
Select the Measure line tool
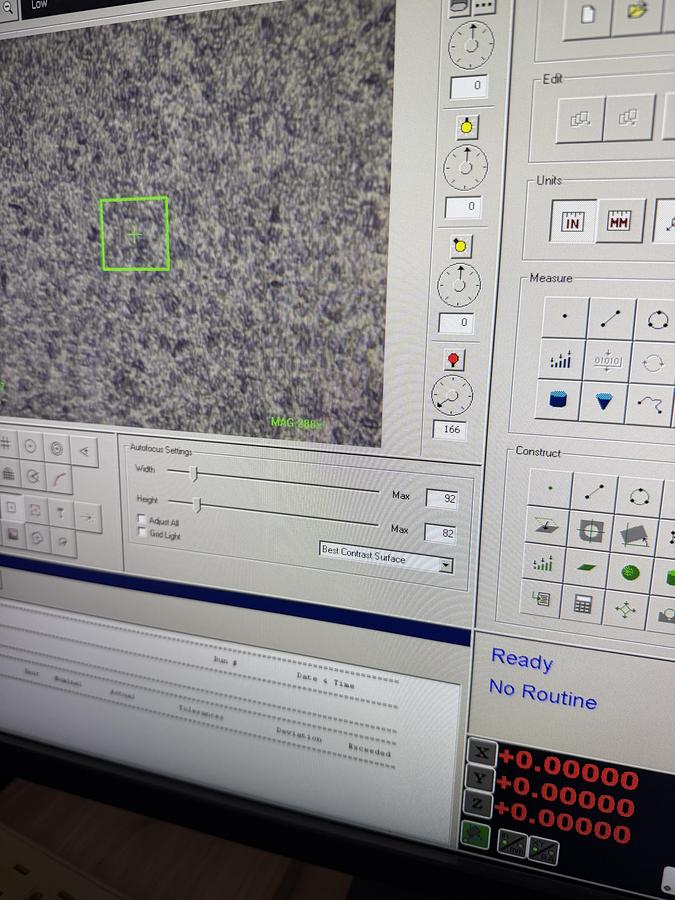[610, 319]
